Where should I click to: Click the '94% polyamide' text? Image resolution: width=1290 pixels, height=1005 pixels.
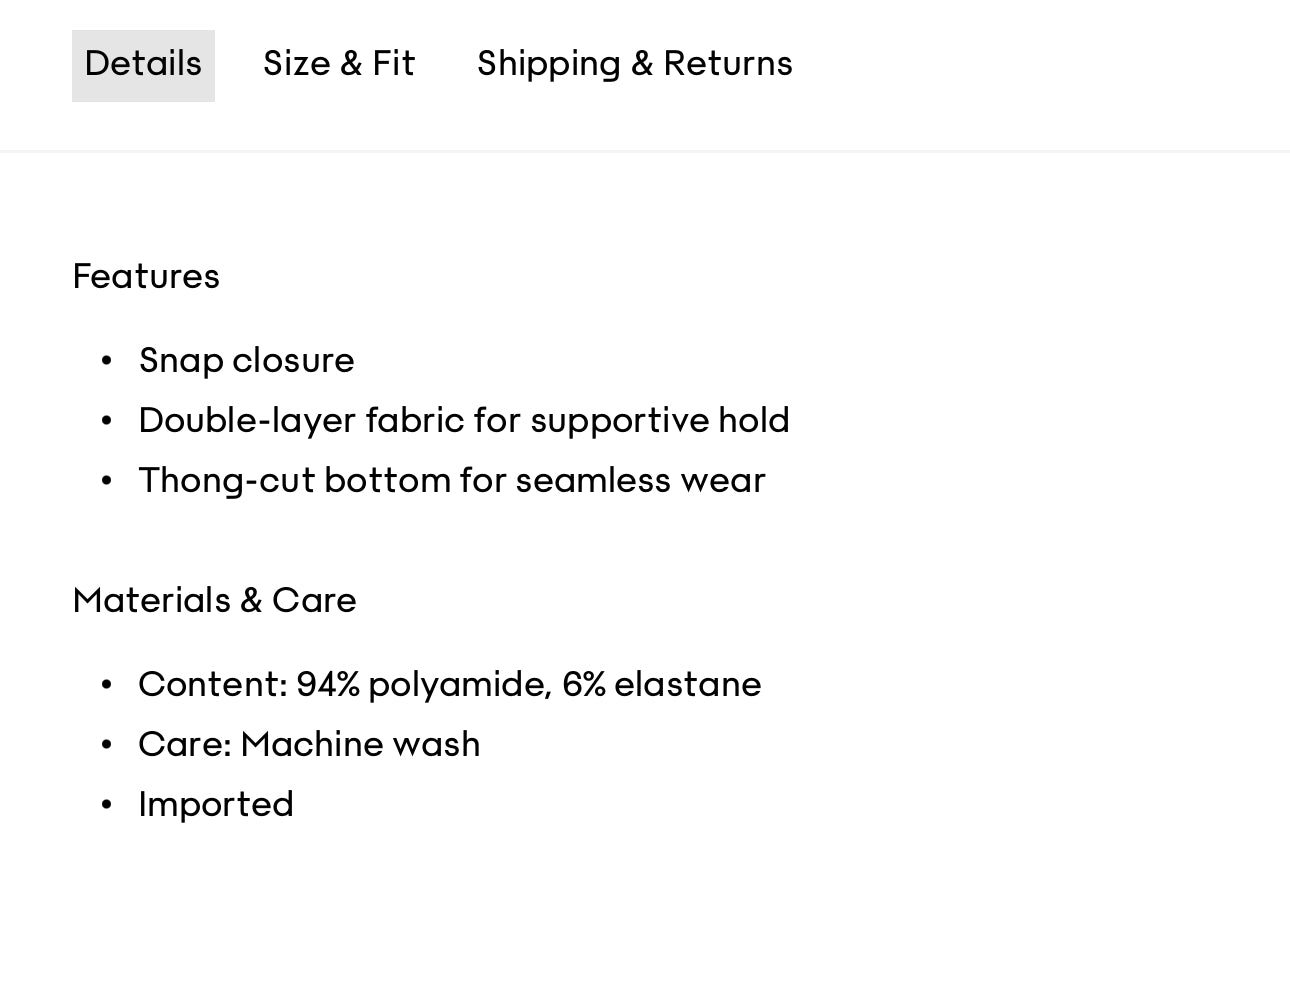tap(422, 685)
